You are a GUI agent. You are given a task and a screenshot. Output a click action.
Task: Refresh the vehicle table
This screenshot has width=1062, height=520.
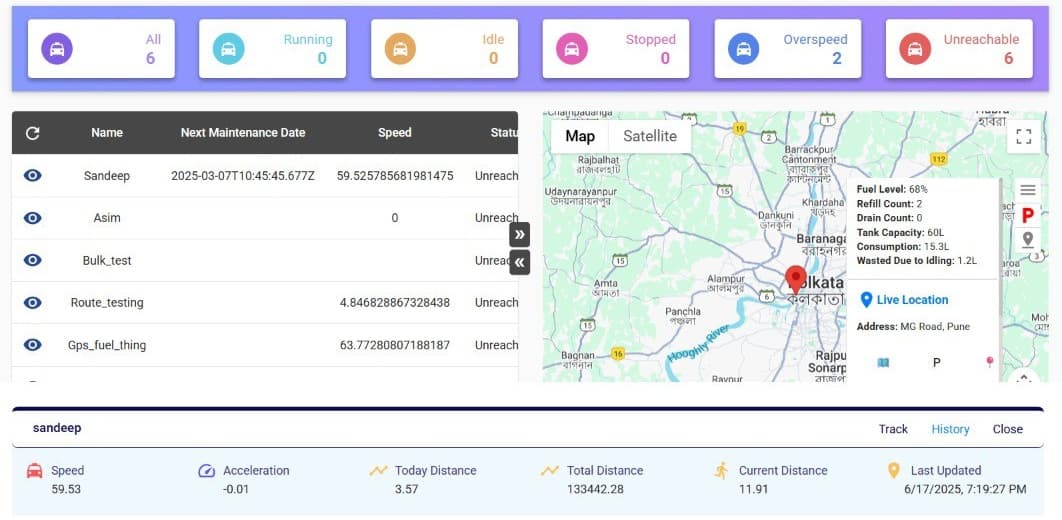pyautogui.click(x=33, y=133)
